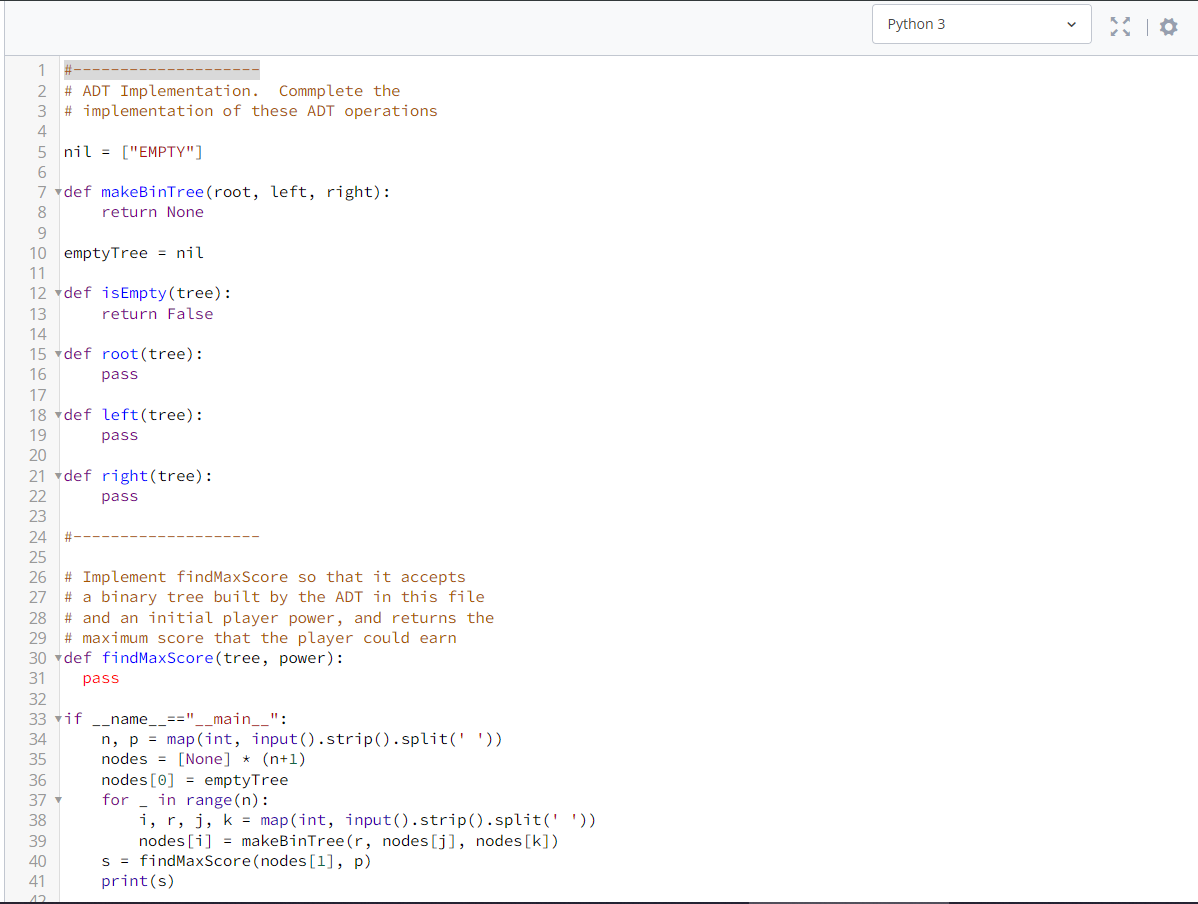Collapse the right function fold arrow
1198x904 pixels.
[x=58, y=476]
